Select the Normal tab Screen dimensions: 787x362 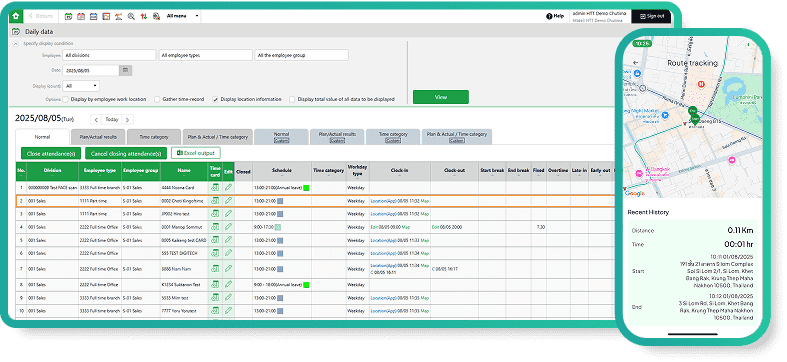(x=42, y=137)
